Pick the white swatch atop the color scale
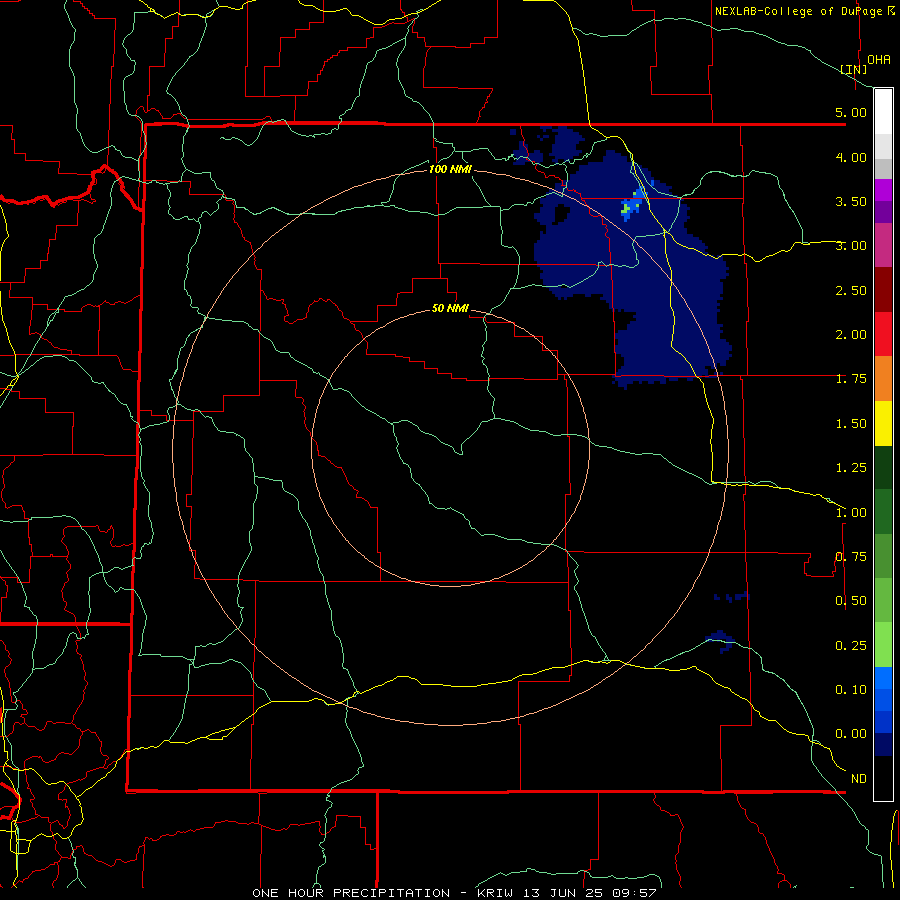The image size is (900, 900). (x=883, y=111)
